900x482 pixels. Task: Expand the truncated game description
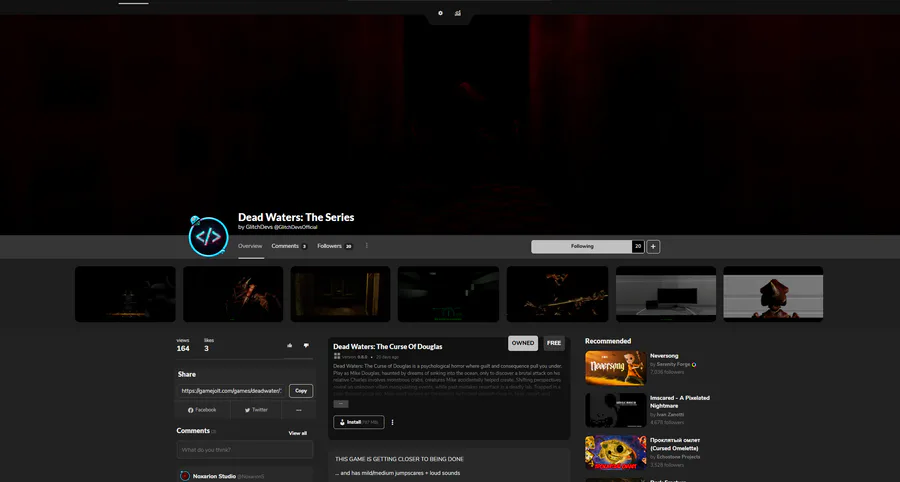pyautogui.click(x=340, y=404)
